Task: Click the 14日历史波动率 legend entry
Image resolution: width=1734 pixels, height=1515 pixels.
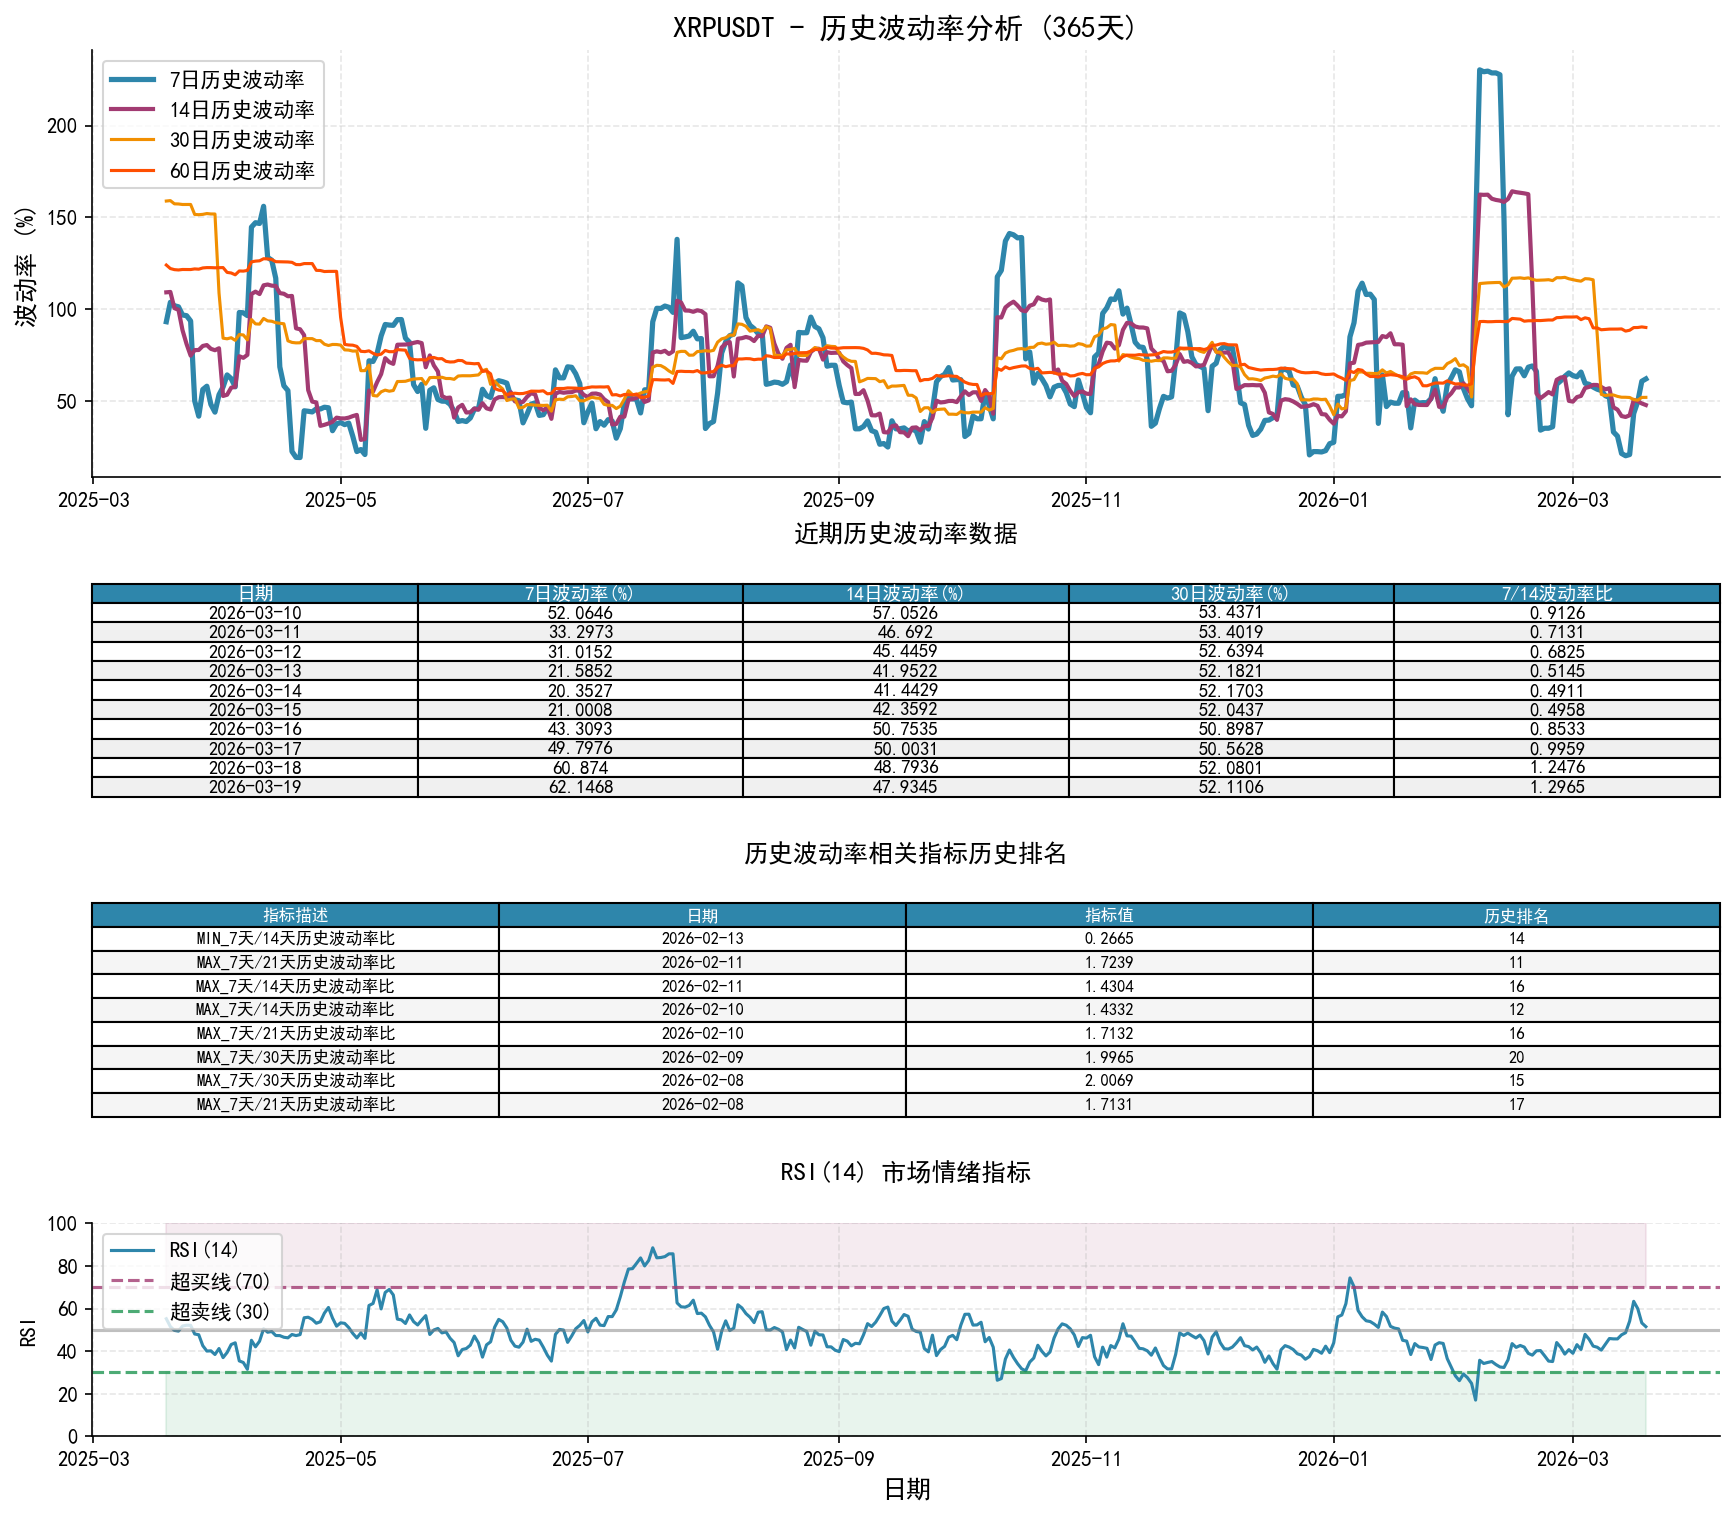Action: [241, 110]
